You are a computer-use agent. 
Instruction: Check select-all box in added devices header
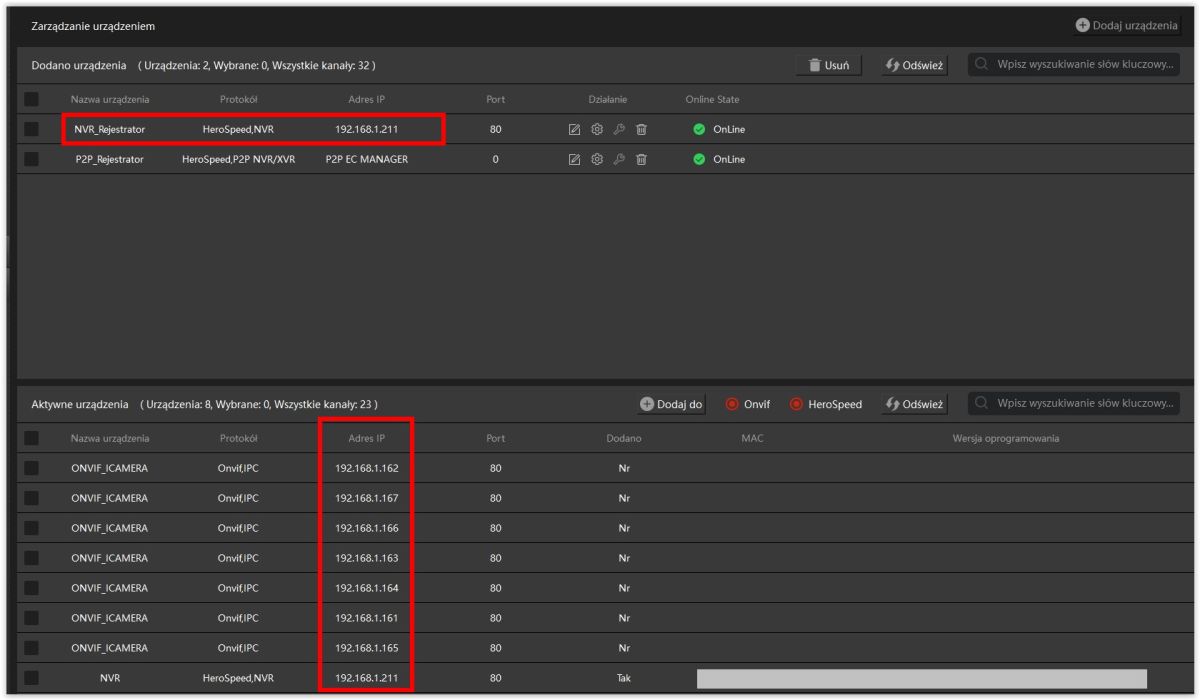point(32,99)
